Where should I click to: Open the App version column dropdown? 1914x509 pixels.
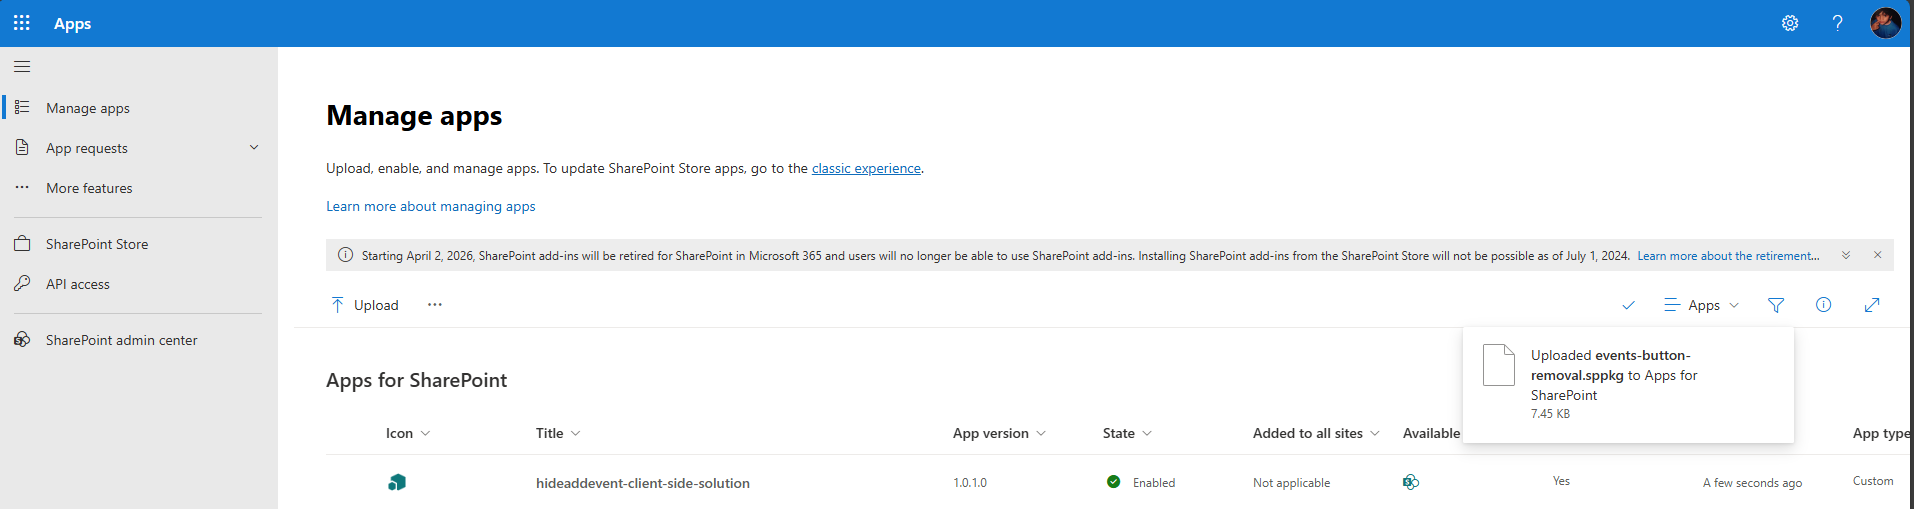[x=1000, y=433]
